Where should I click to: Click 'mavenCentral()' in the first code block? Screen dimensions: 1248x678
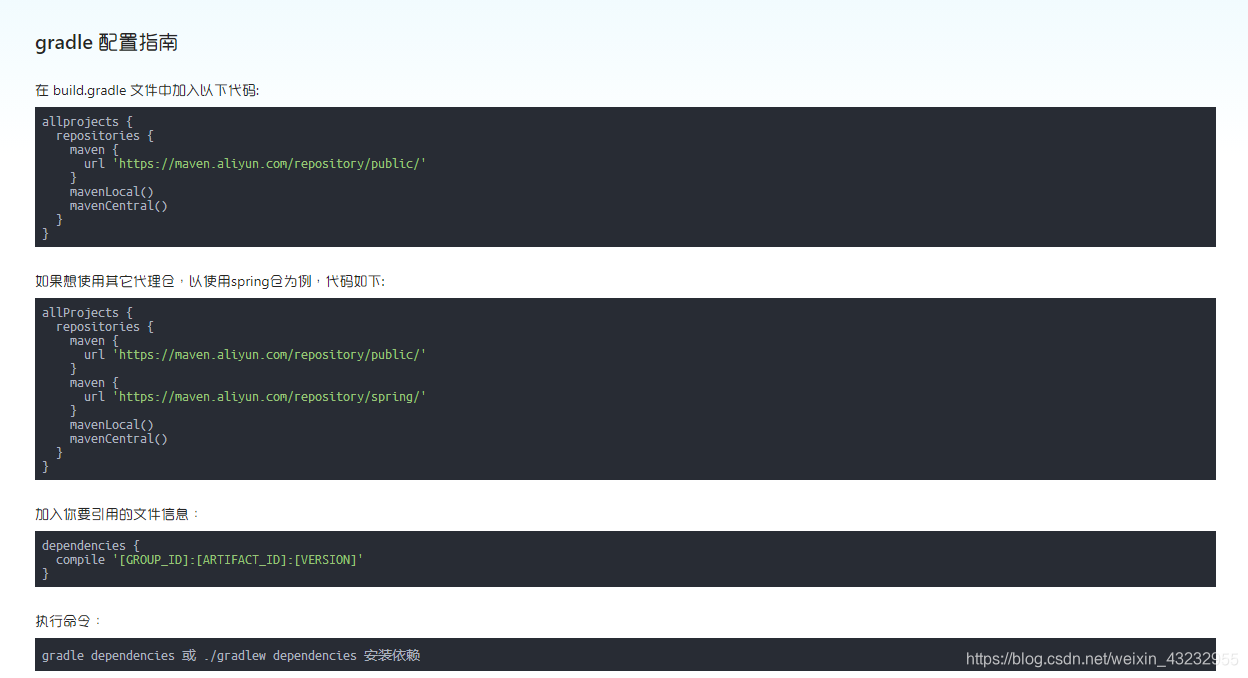pos(118,206)
